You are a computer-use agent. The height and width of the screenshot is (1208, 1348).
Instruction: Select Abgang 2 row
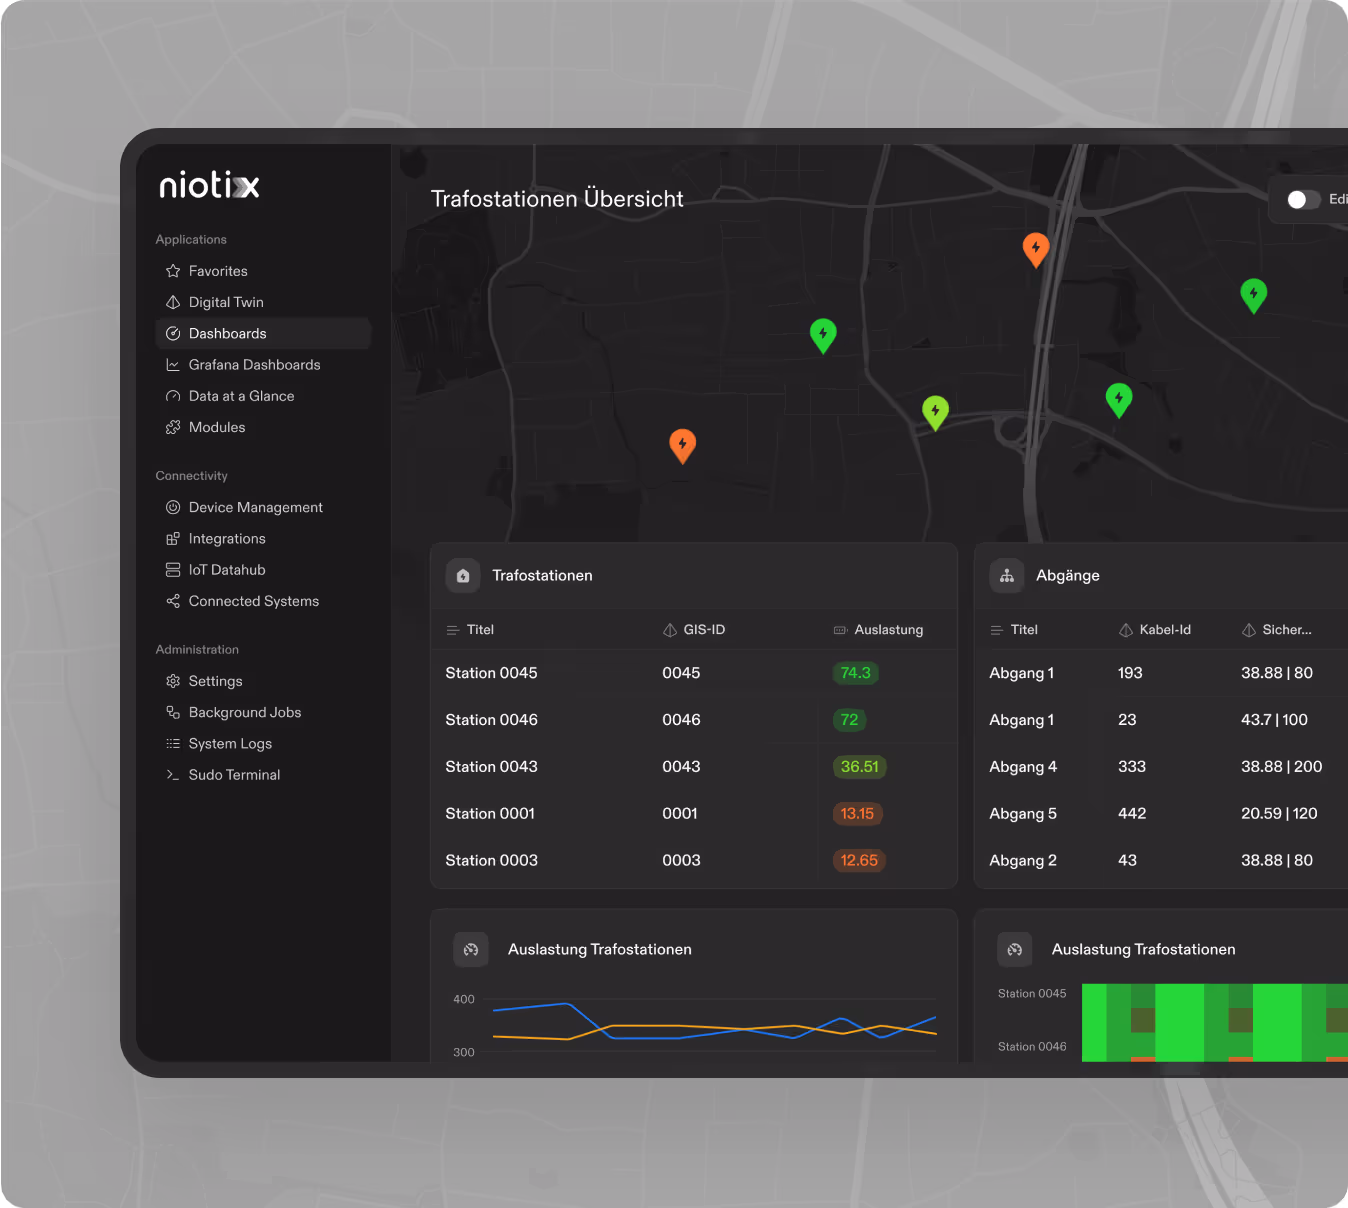(1160, 861)
